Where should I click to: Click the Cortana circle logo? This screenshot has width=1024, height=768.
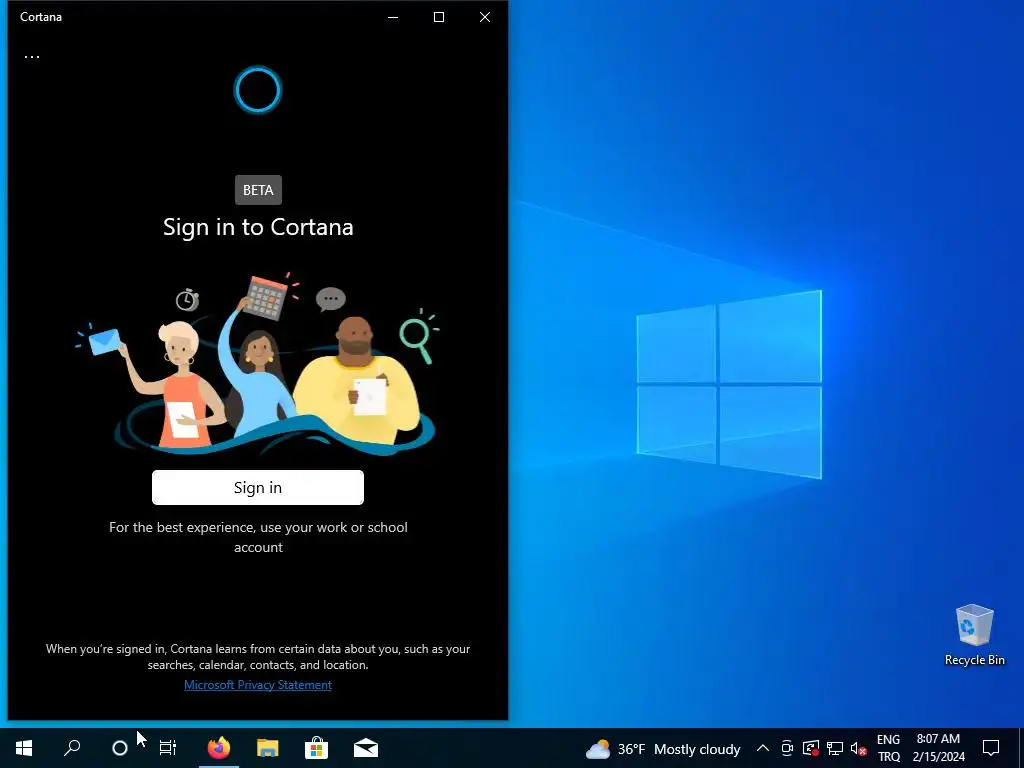(258, 90)
